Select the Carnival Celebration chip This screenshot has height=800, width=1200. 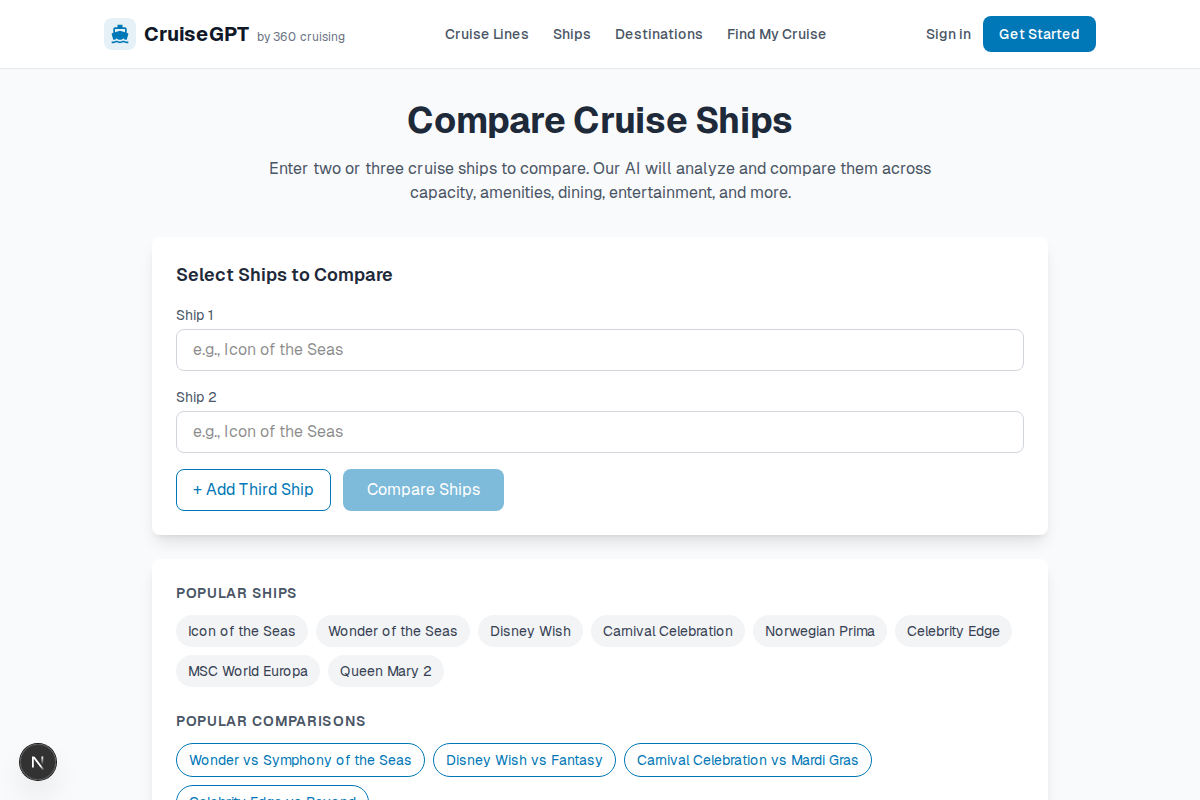point(667,631)
